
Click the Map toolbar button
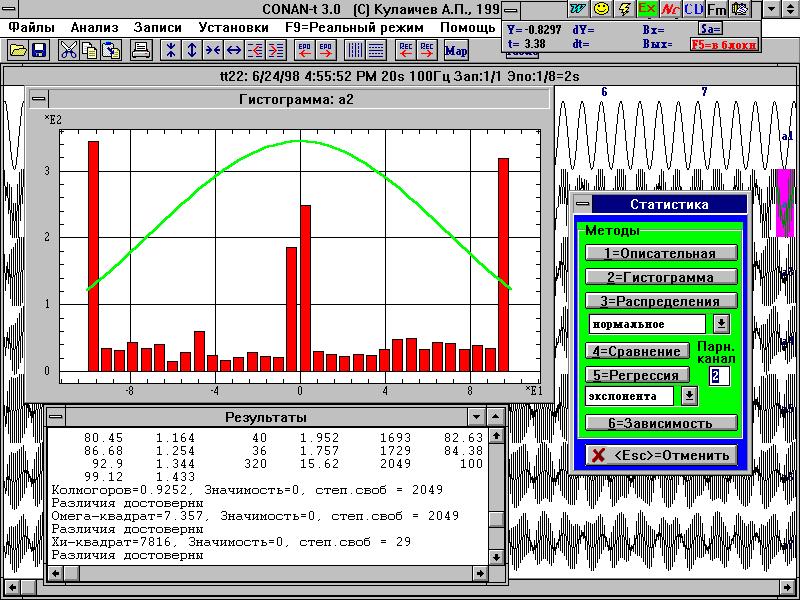456,49
